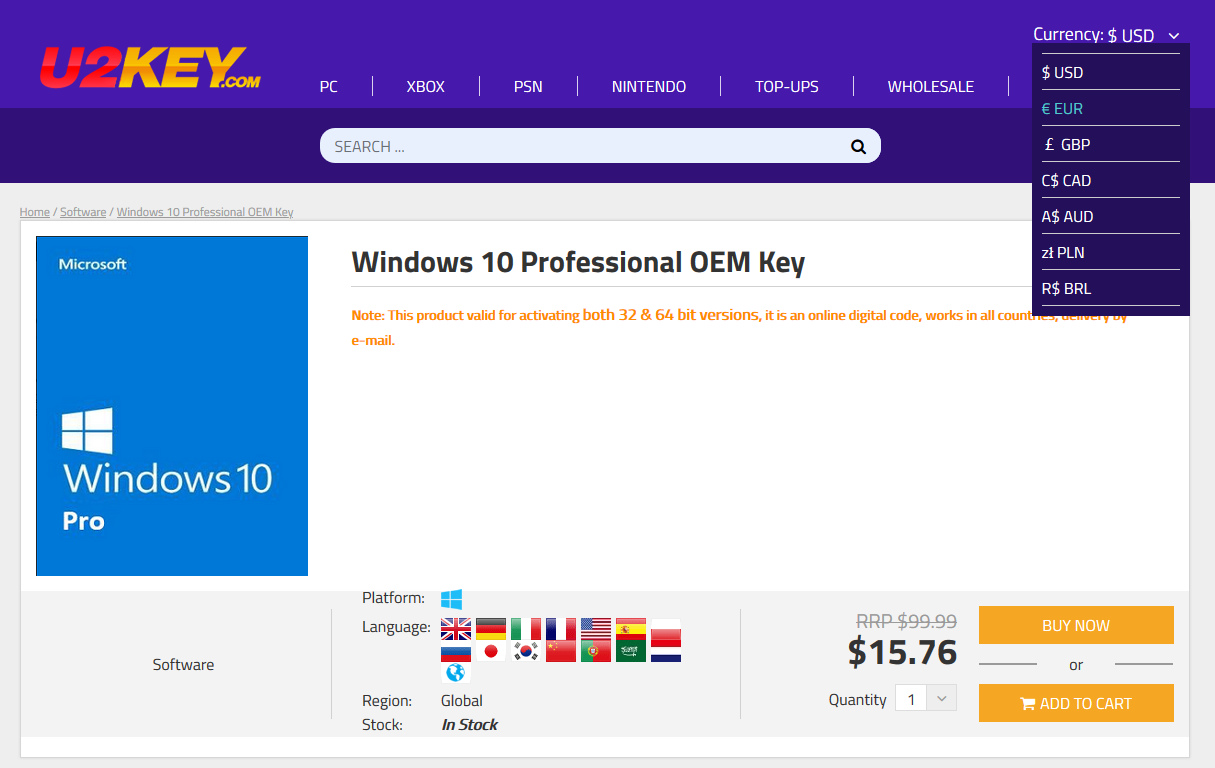Open the TOP-UPS navigation menu

[x=787, y=87]
